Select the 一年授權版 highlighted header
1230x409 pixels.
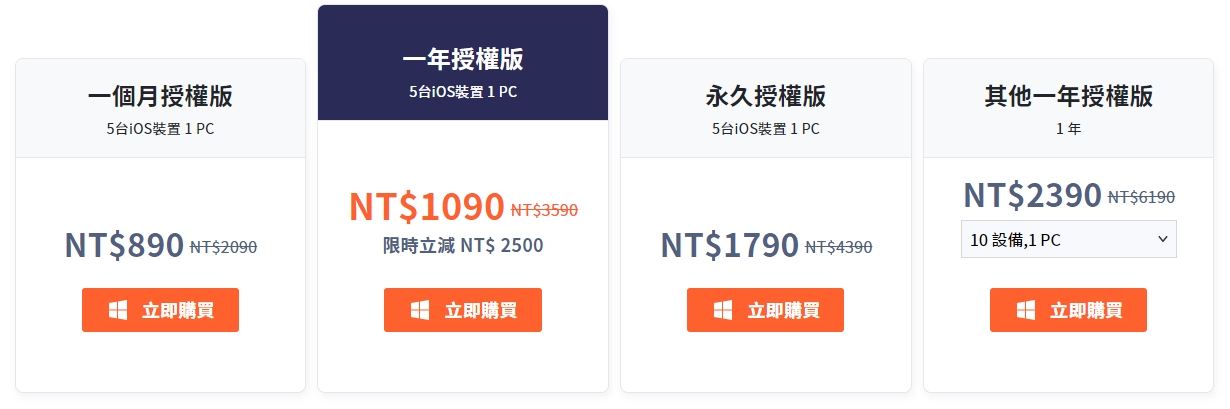pyautogui.click(x=463, y=63)
